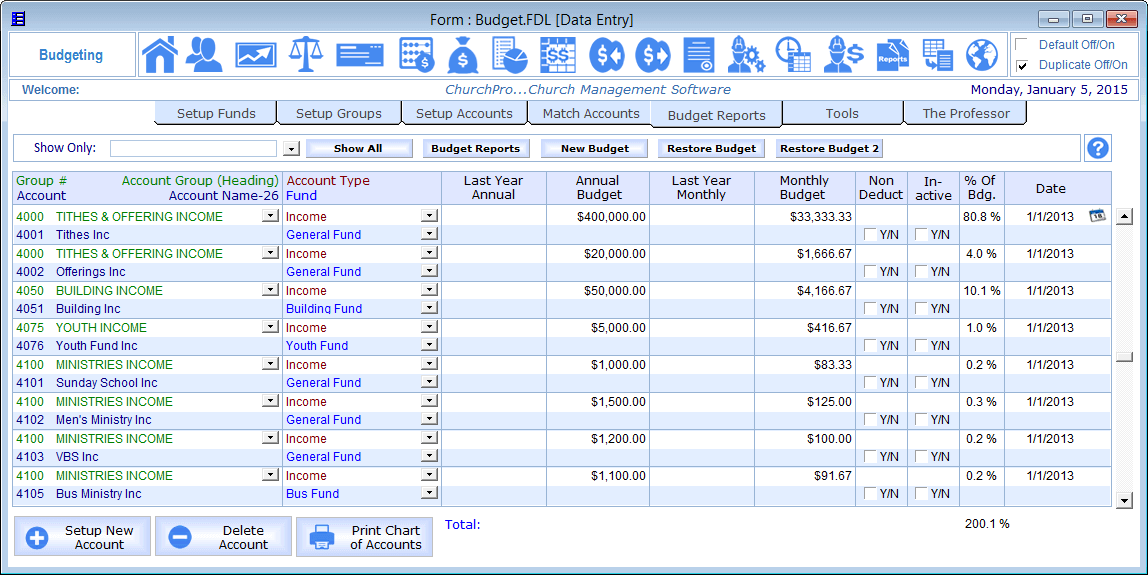Open the Reports documents icon
The width and height of the screenshot is (1148, 575).
point(892,55)
